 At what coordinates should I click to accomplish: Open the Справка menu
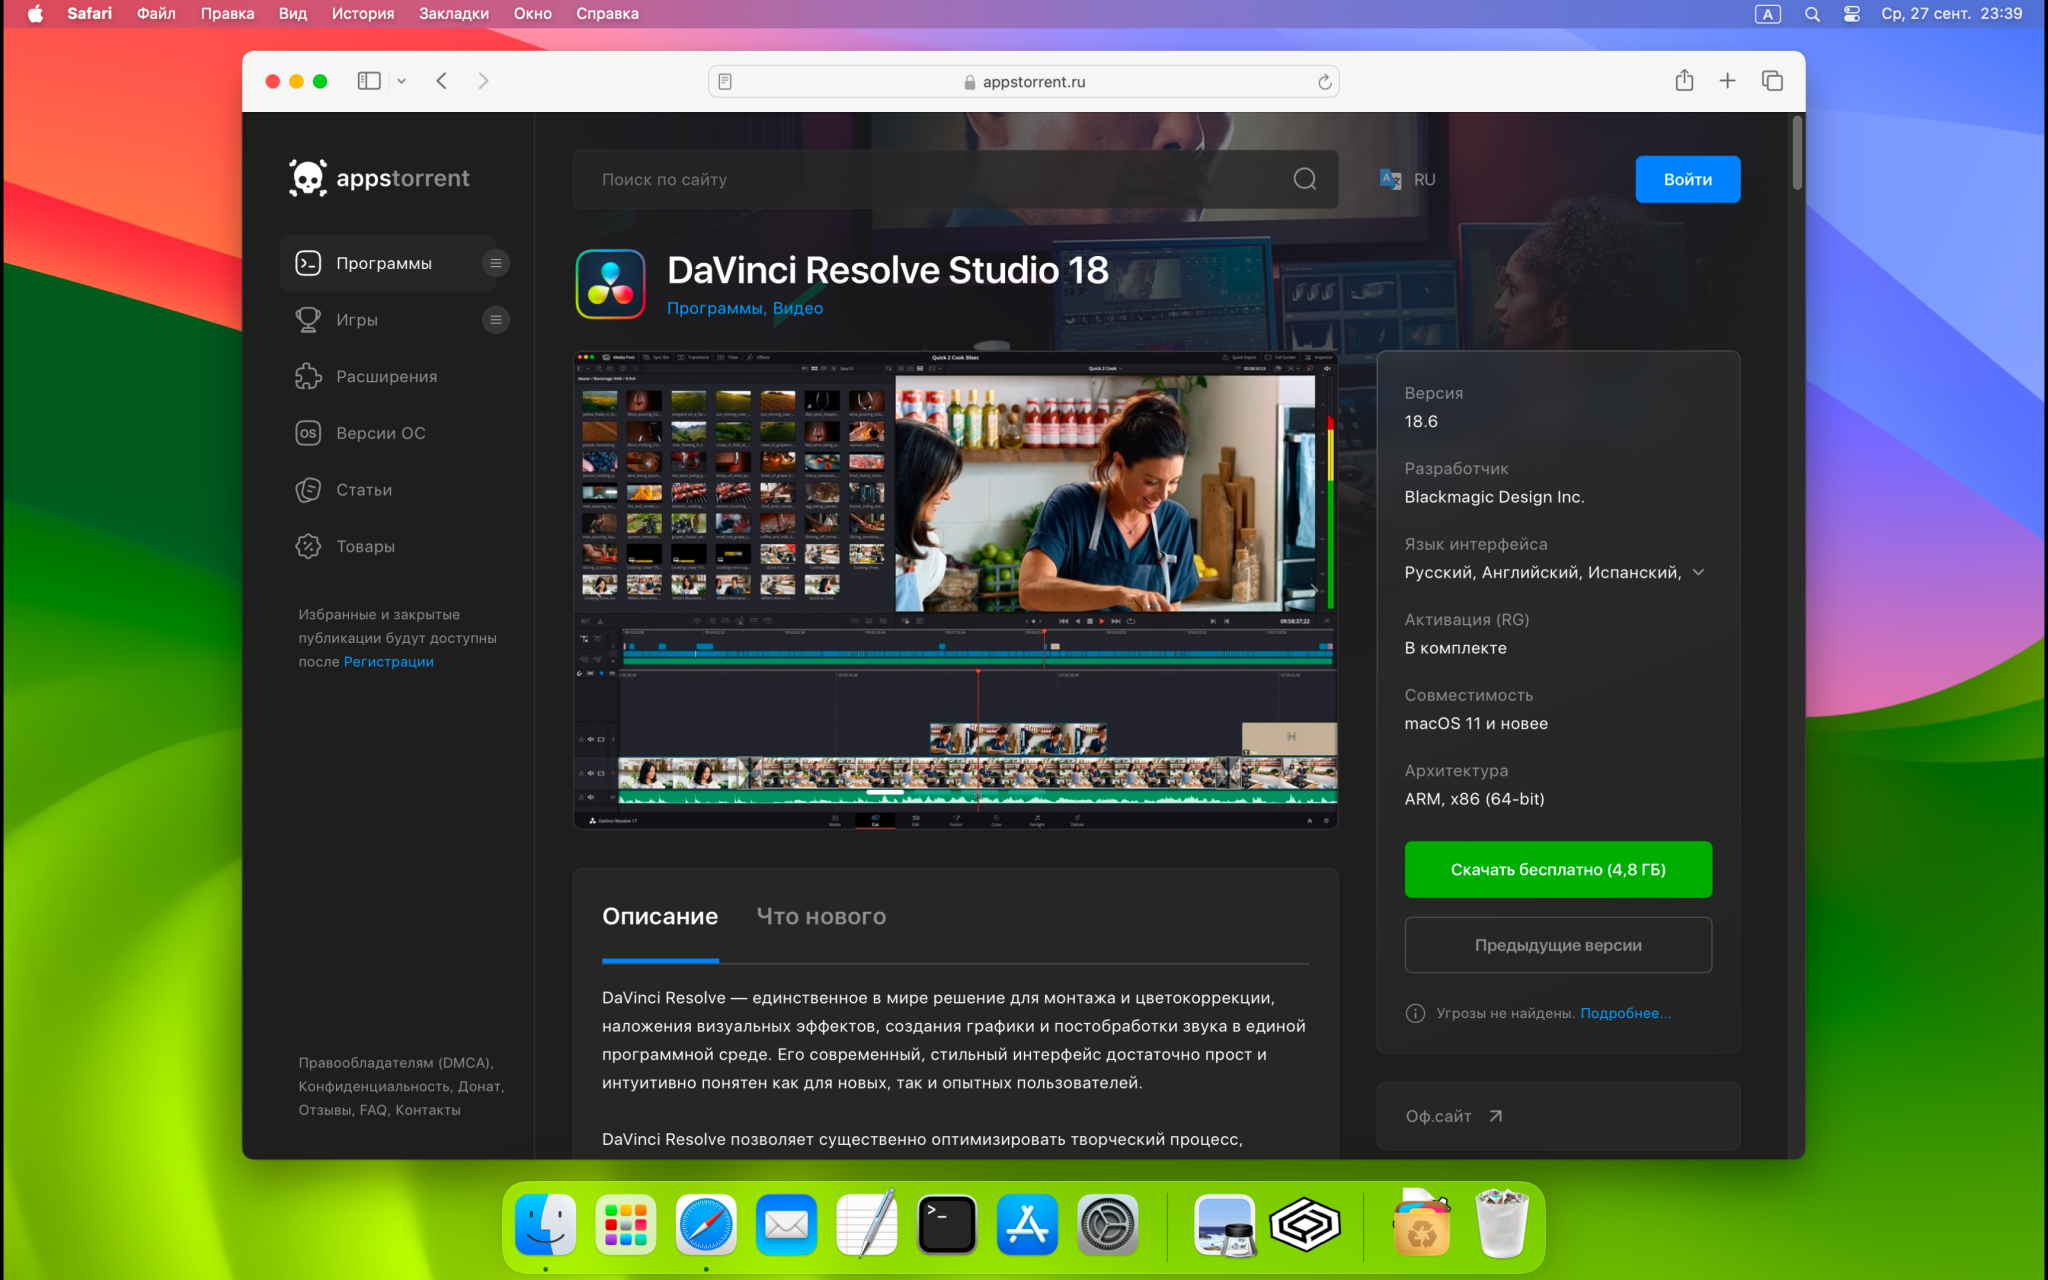[x=607, y=13]
